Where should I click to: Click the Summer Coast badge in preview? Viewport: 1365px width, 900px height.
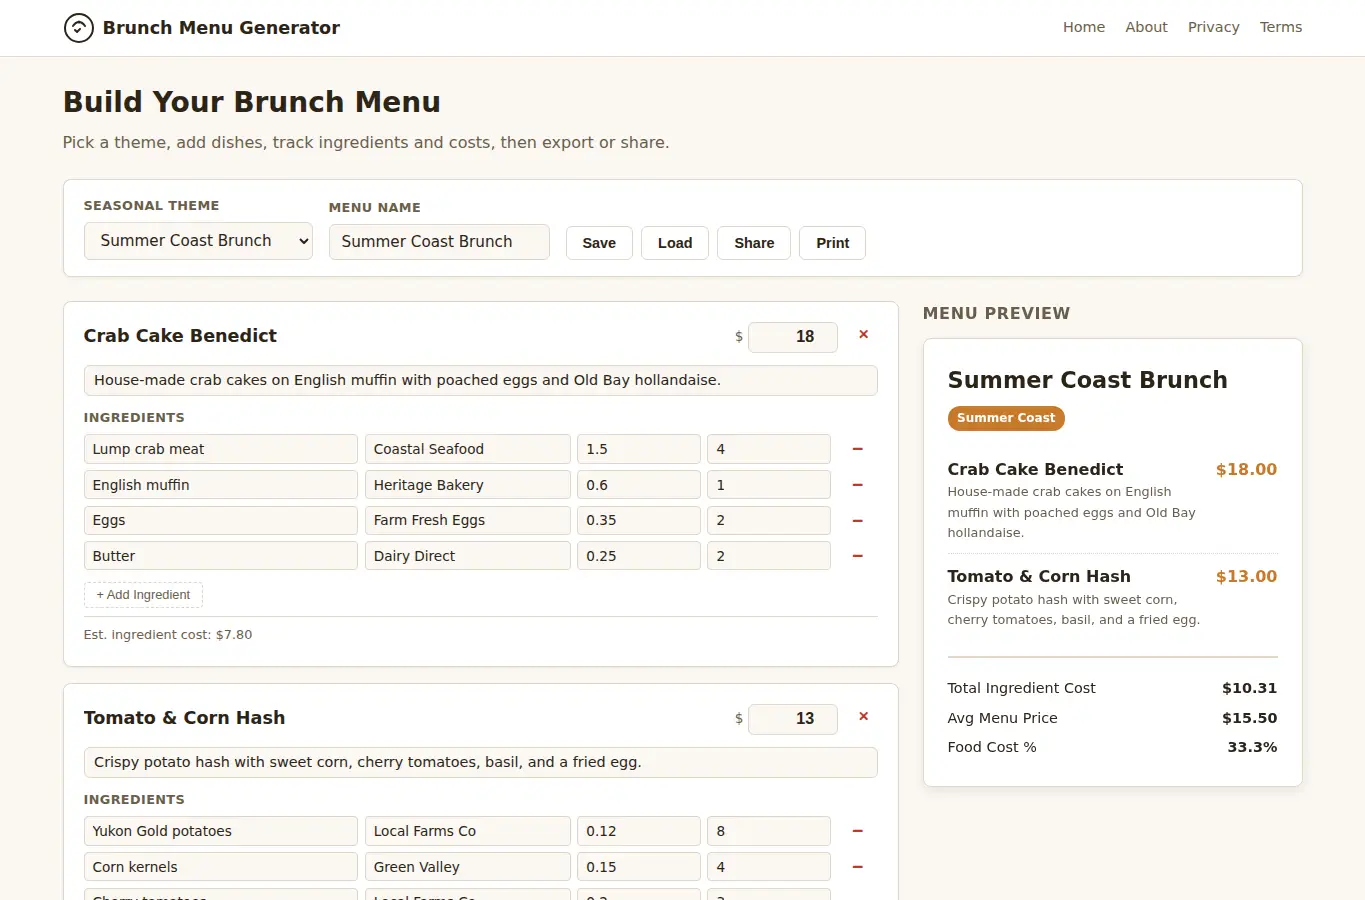click(1006, 418)
